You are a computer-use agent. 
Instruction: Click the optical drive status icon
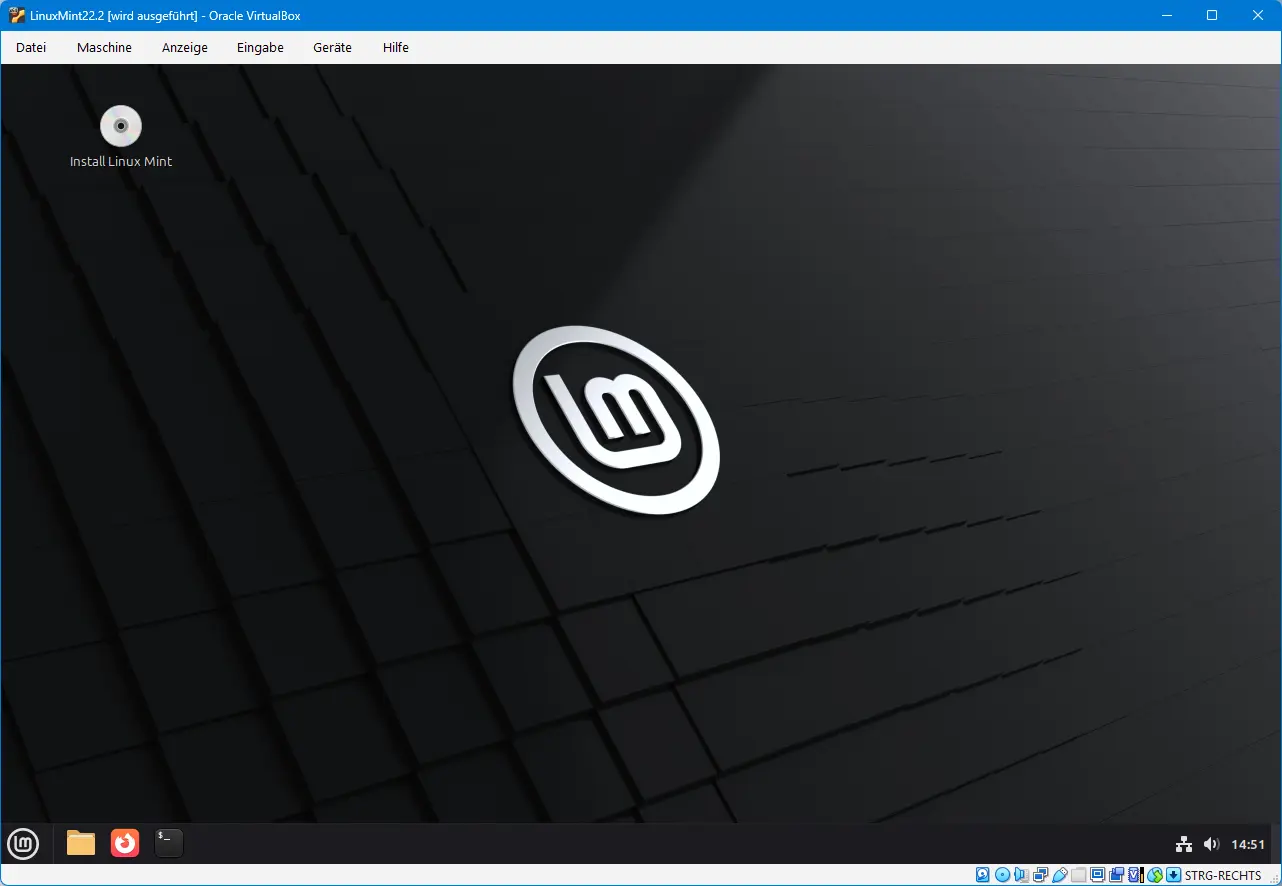click(x=1002, y=874)
